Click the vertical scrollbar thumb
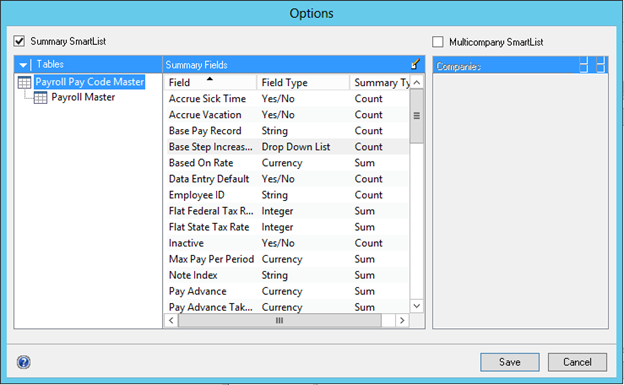Viewport: 624px width, 385px height. coord(417,116)
